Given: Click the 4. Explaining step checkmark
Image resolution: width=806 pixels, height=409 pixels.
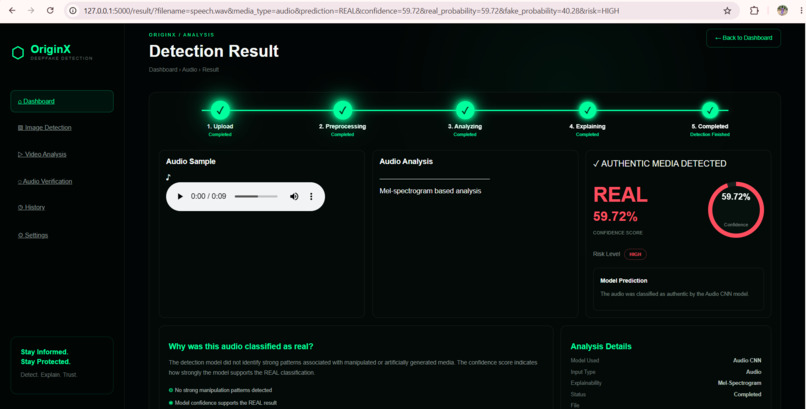Looking at the screenshot, I should (x=587, y=110).
